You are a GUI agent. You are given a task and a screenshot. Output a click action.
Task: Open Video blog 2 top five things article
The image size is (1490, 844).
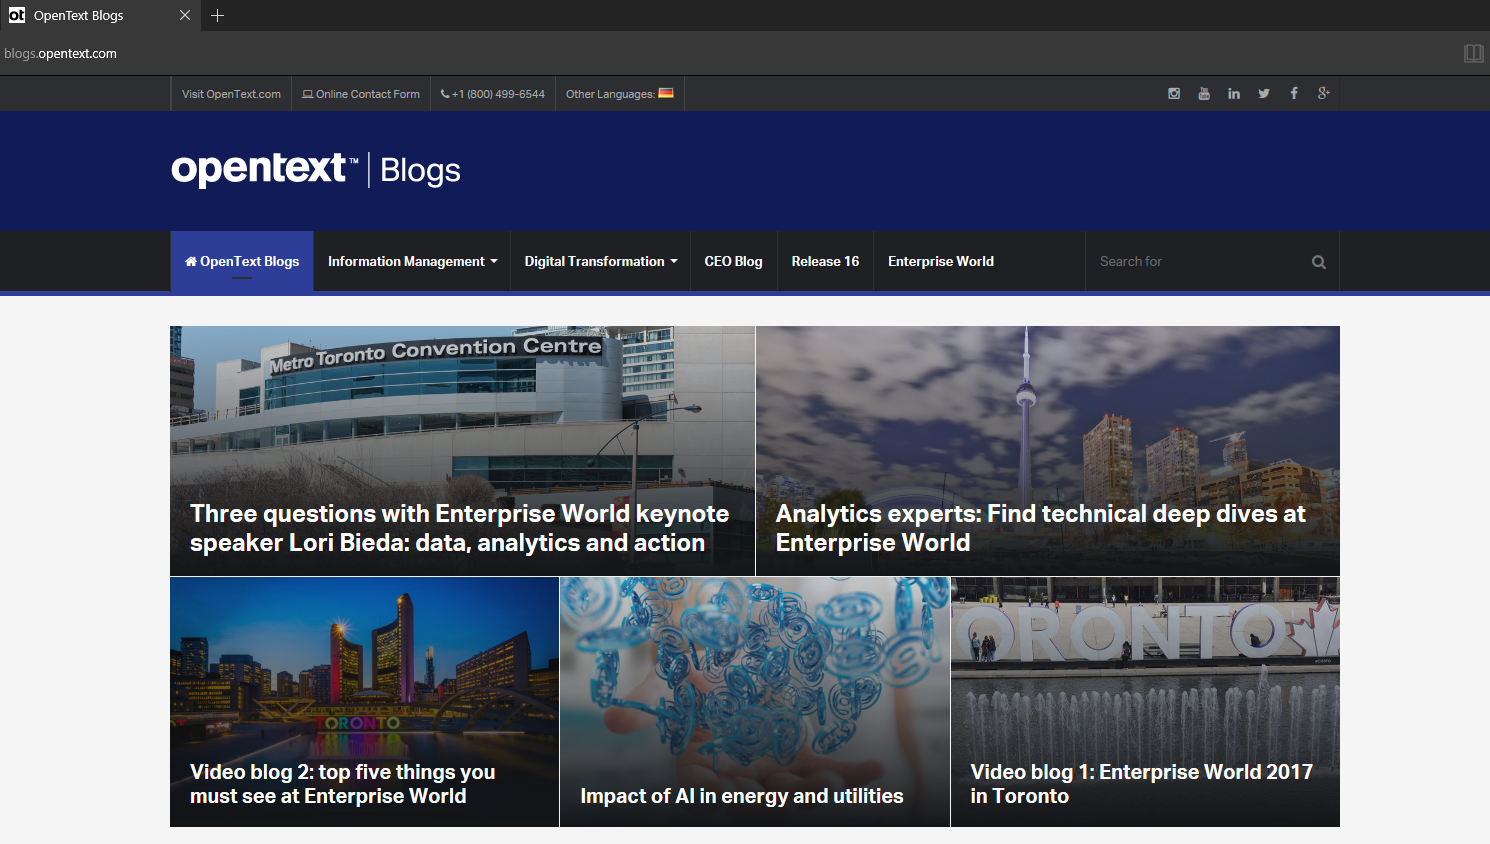point(364,702)
